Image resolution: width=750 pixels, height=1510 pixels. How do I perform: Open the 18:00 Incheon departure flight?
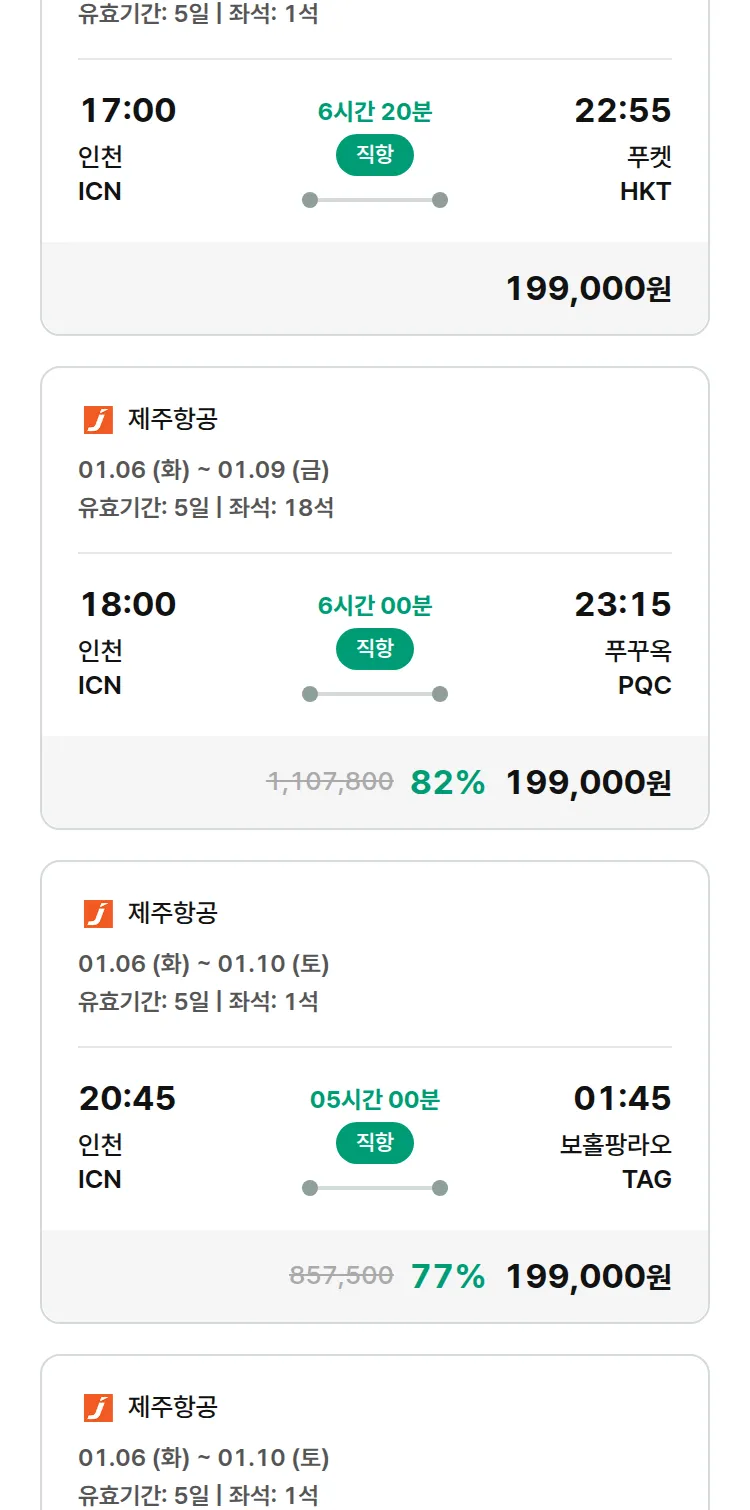point(128,604)
